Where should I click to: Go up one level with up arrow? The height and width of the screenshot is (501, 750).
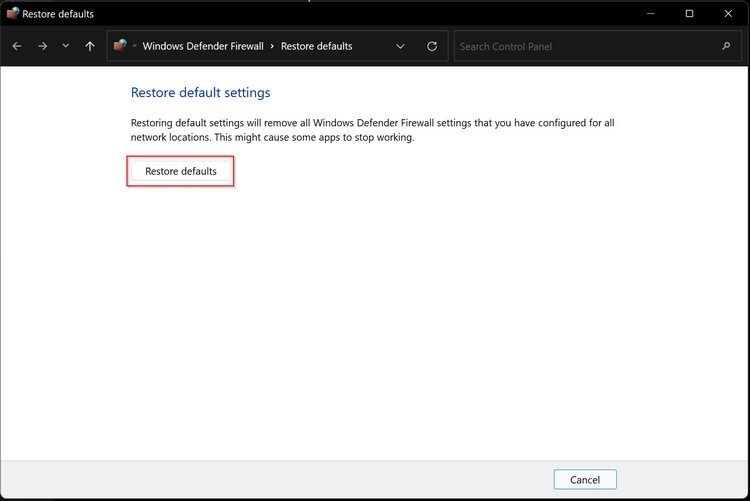coord(89,46)
